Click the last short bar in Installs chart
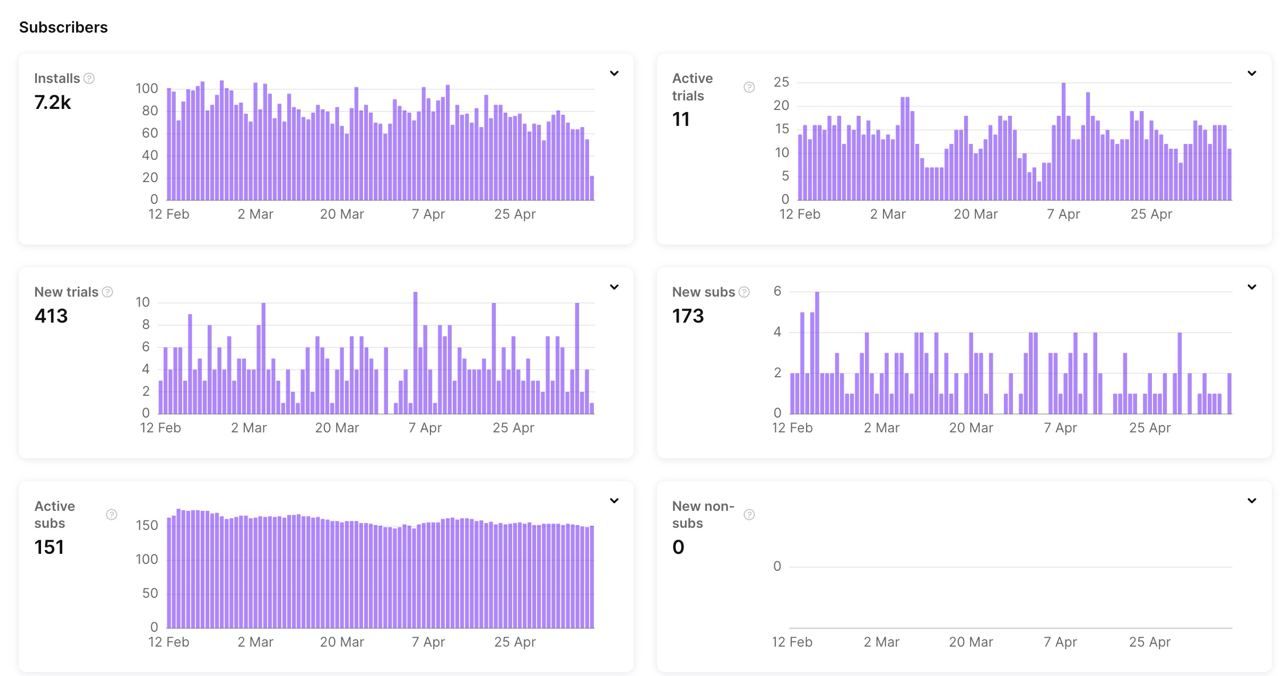1280x676 pixels. click(x=592, y=188)
